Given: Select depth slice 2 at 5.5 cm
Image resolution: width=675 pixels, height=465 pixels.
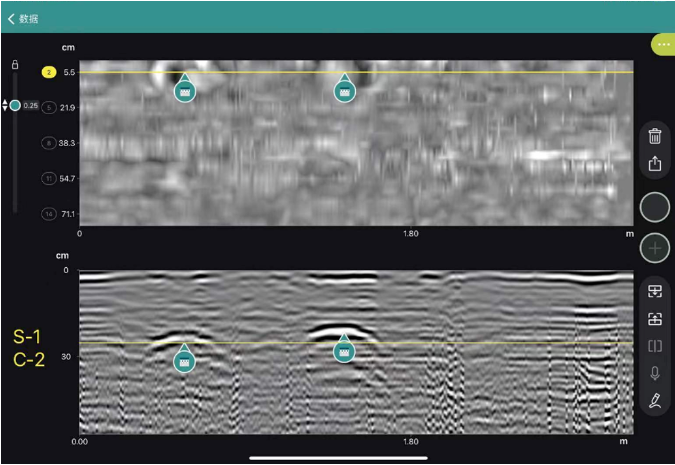Looking at the screenshot, I should point(48,73).
